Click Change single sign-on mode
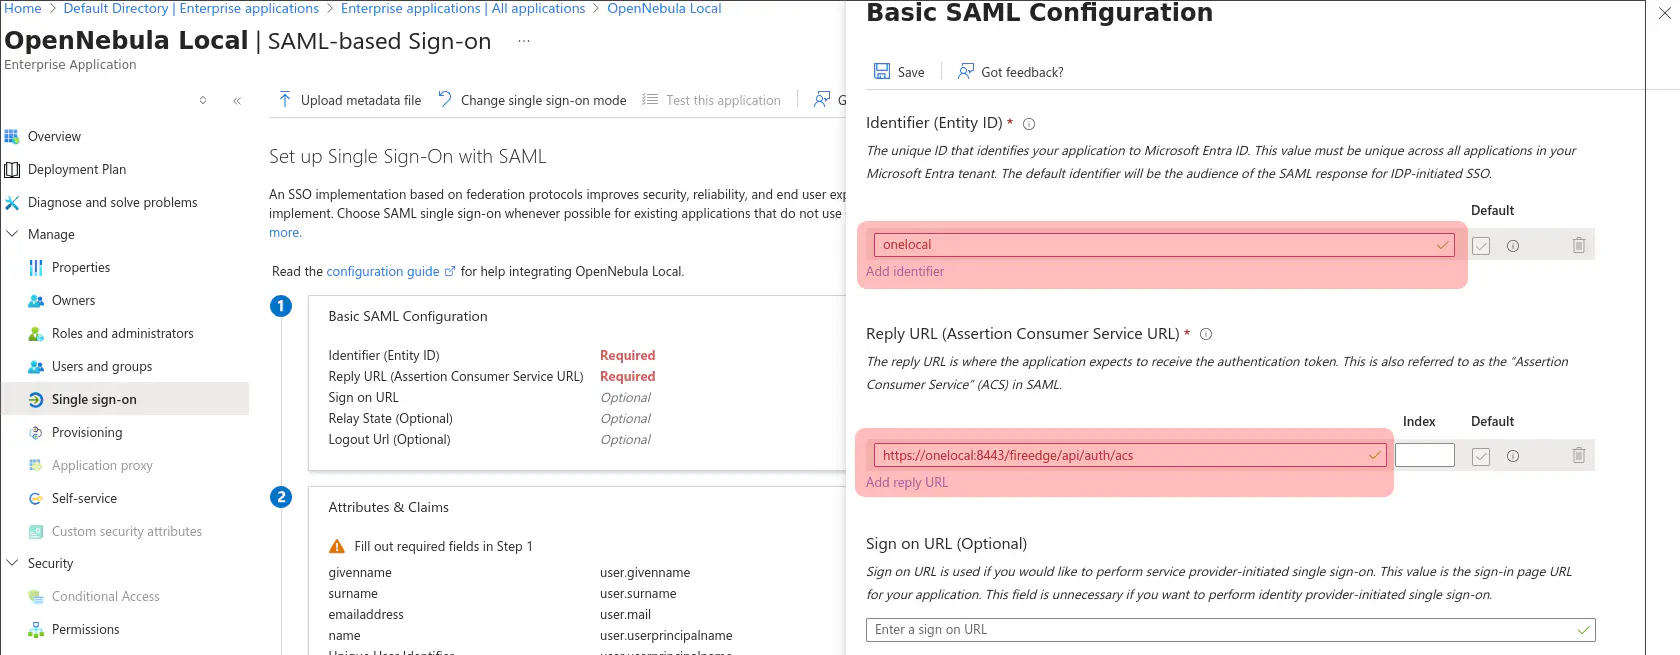Screen dimensions: 1680x655 coord(532,100)
